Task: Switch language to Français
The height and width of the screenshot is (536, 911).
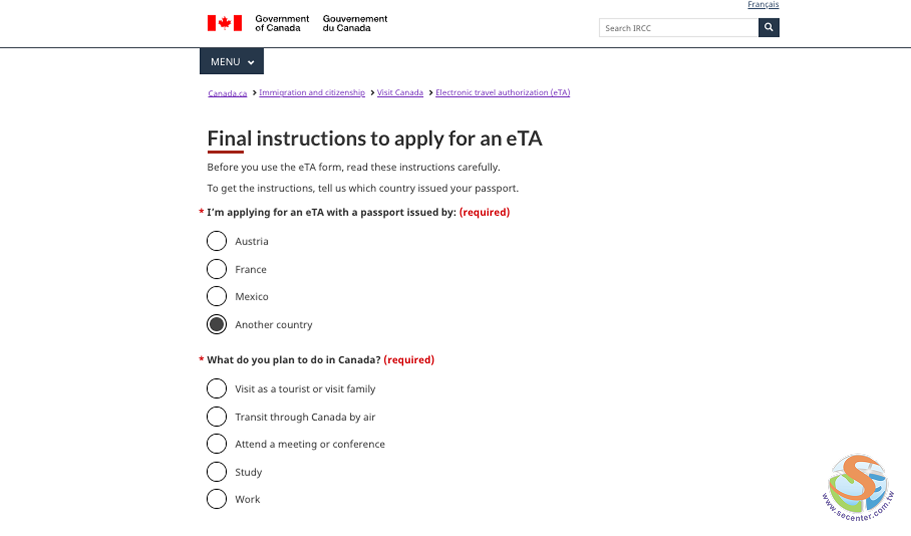Action: [x=763, y=5]
